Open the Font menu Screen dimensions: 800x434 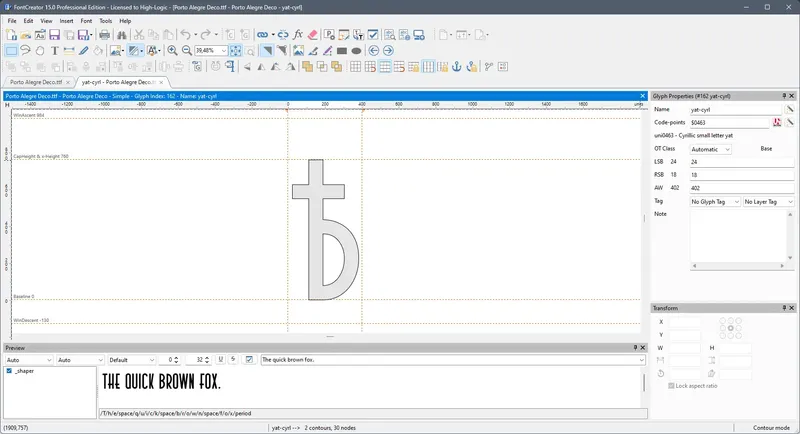[x=86, y=21]
